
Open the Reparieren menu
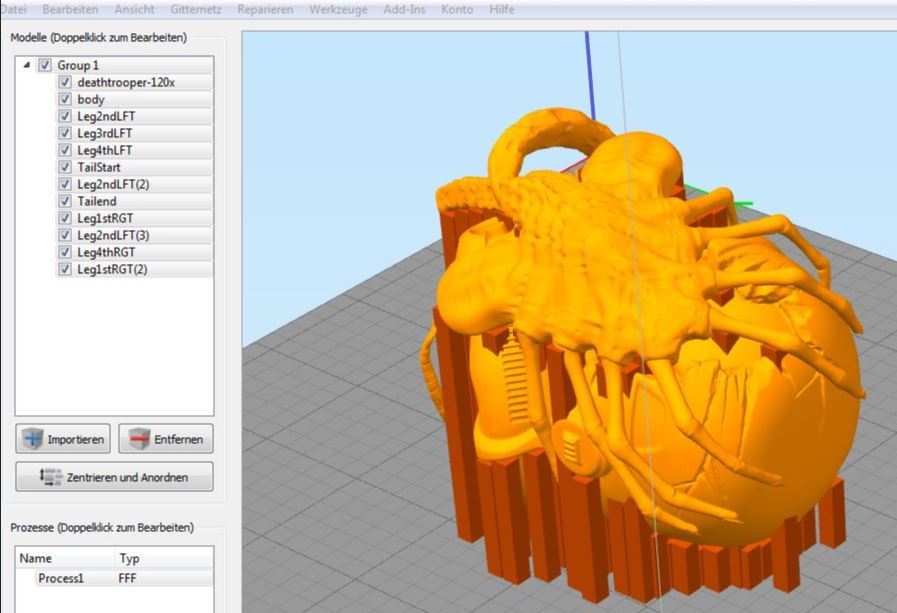(265, 10)
